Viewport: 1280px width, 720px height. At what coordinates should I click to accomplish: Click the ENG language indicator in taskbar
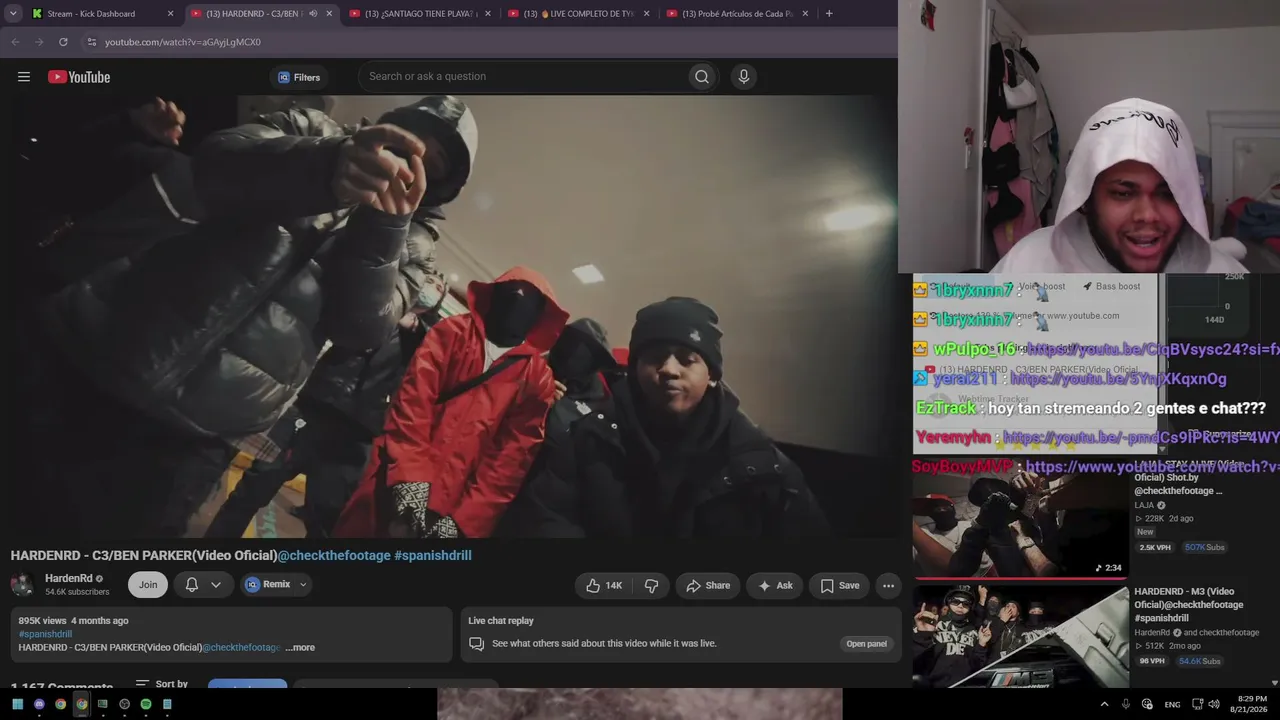pos(1172,705)
